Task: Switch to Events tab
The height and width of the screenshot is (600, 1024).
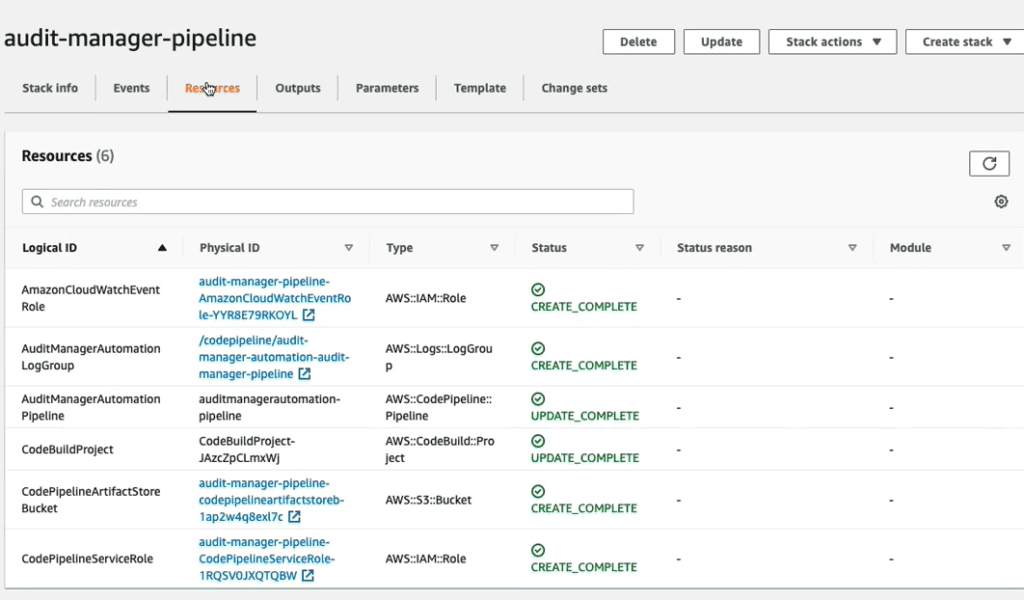Action: 131,88
